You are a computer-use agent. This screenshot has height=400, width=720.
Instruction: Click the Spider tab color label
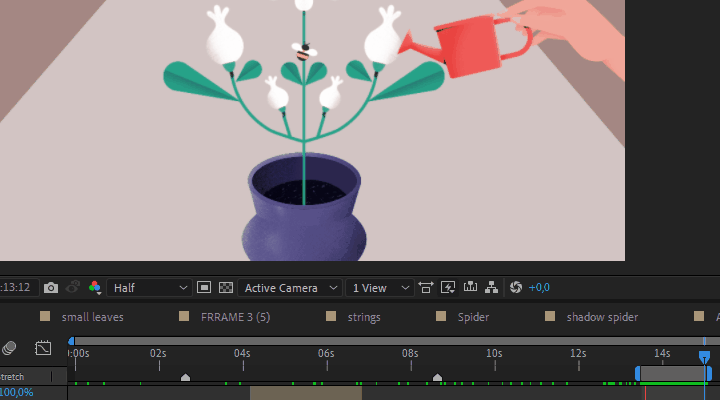pos(441,316)
